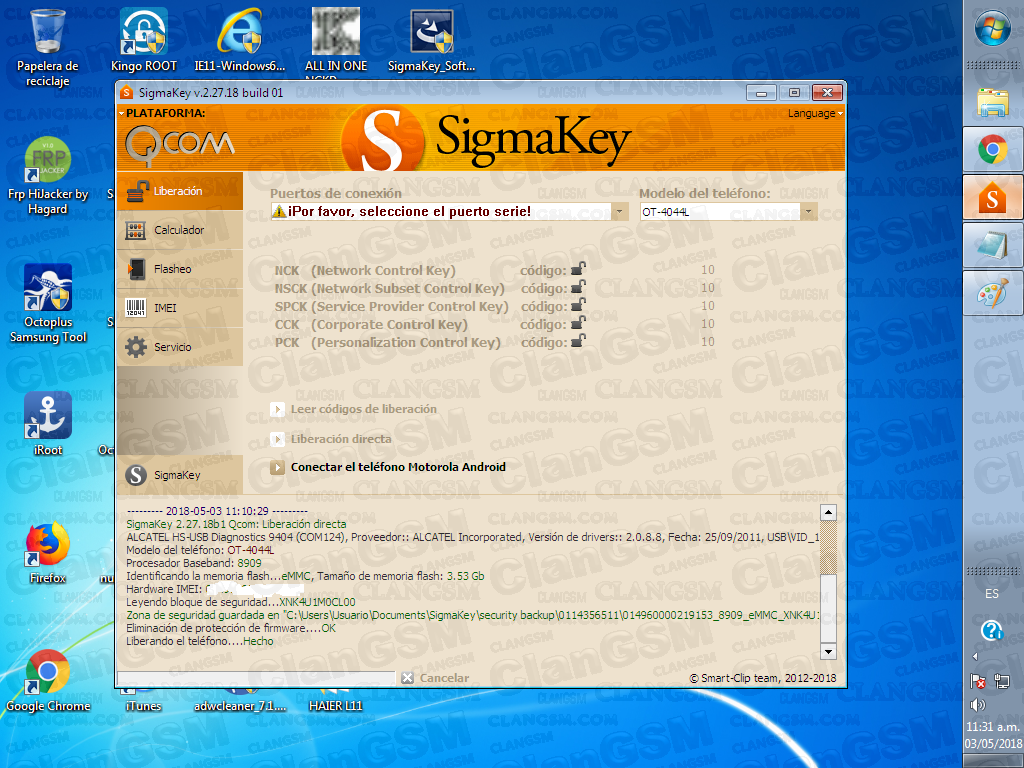Select the adwcleaner_7.1 desktop file label
The width and height of the screenshot is (1024, 768).
(x=240, y=706)
